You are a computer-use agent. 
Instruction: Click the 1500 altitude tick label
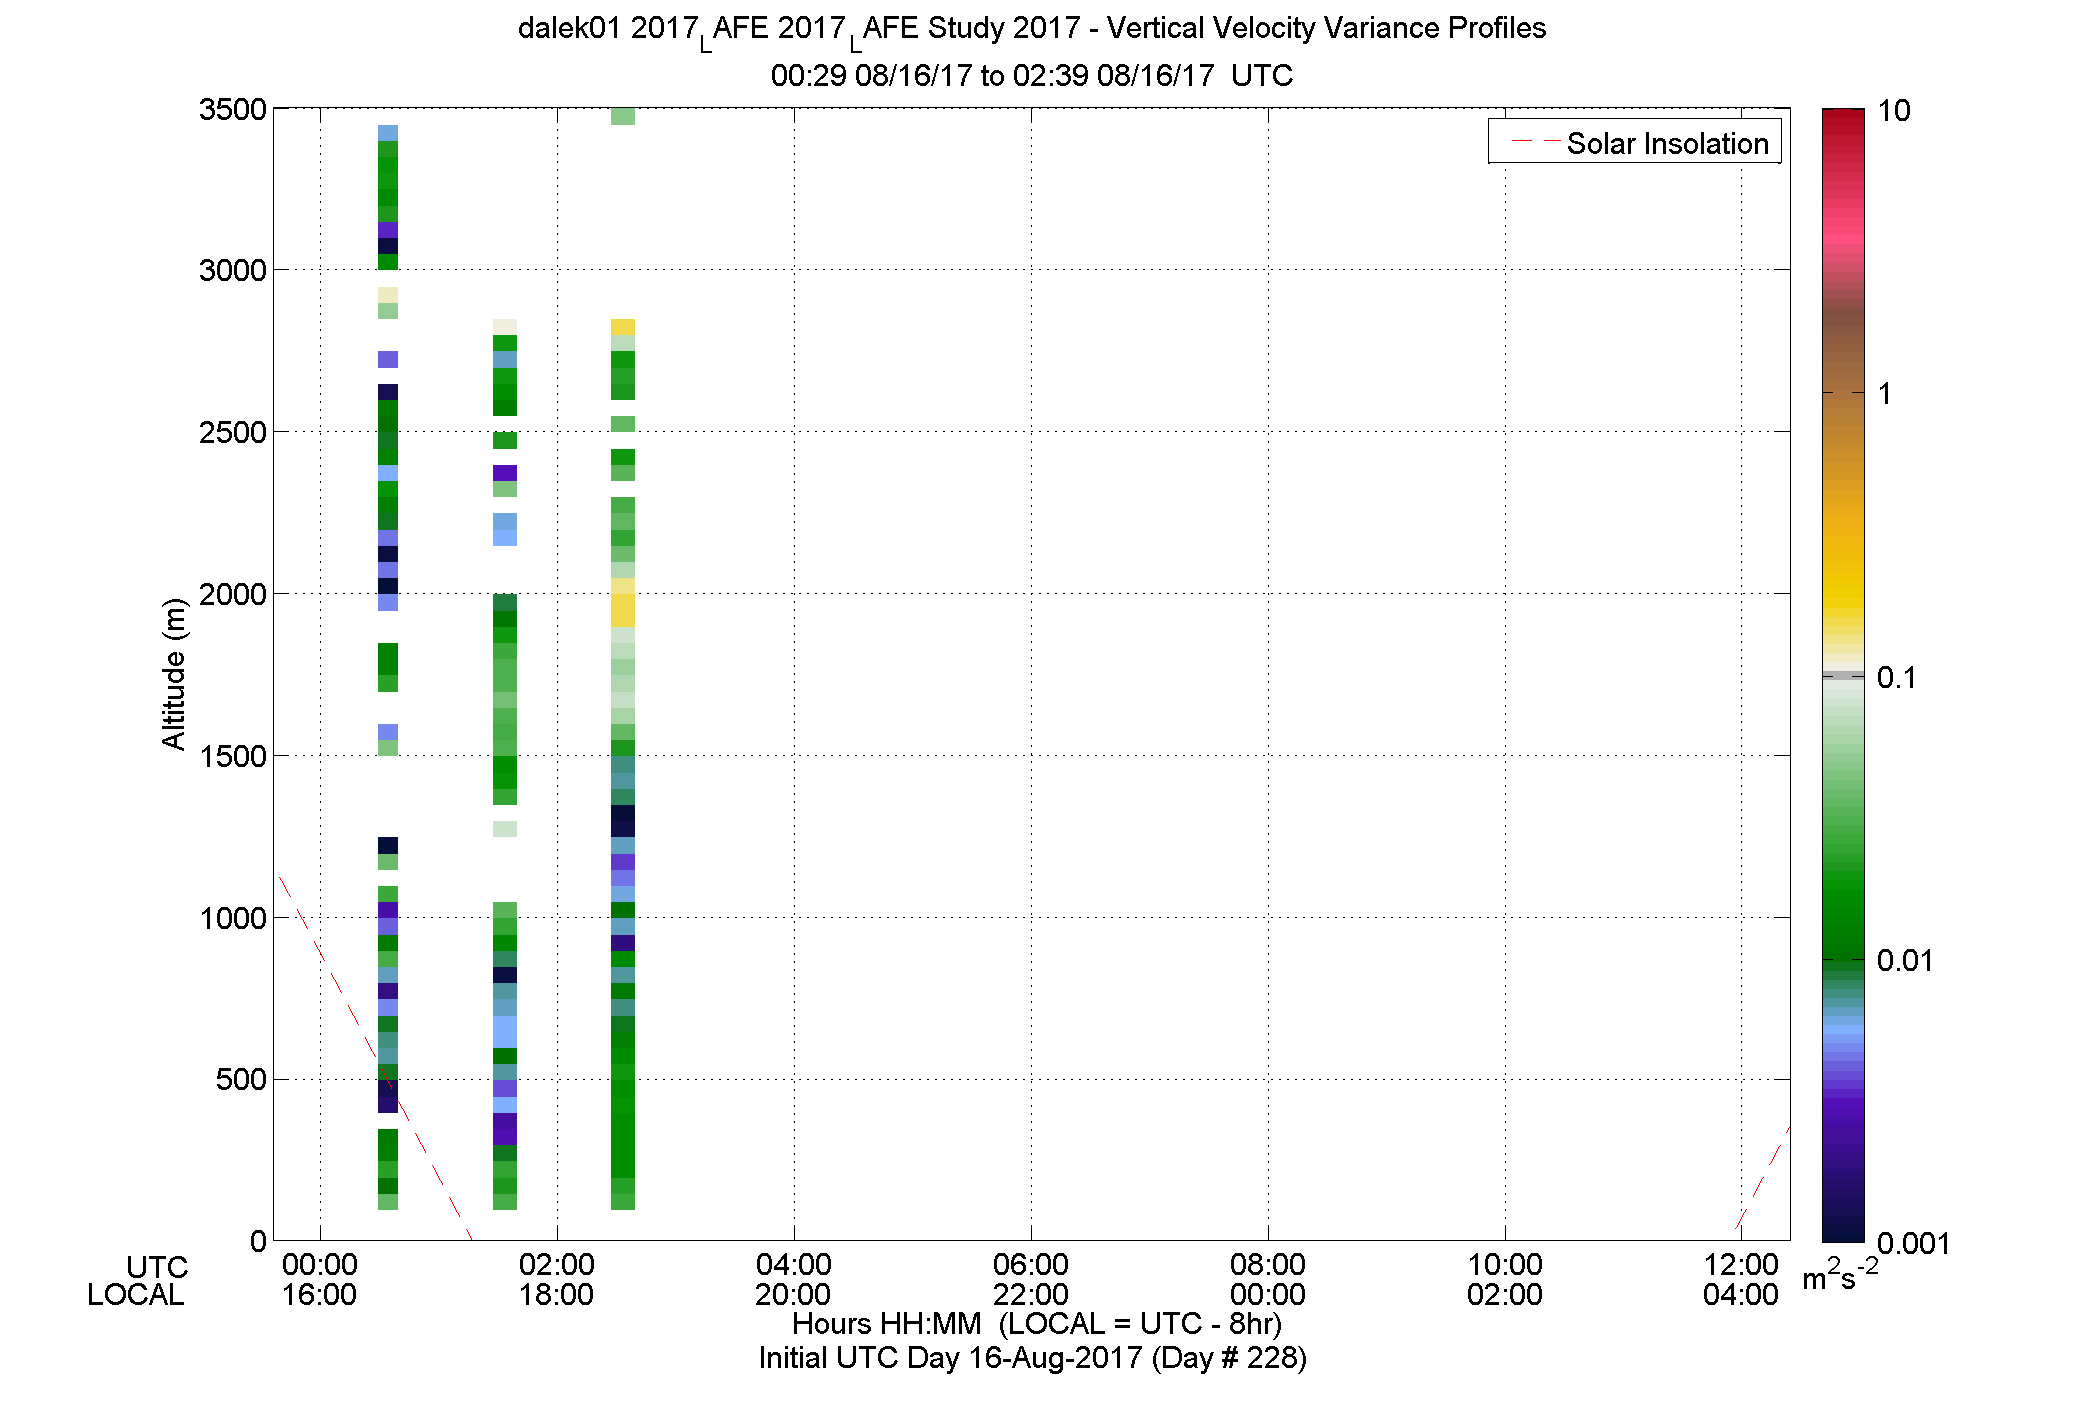(x=233, y=756)
